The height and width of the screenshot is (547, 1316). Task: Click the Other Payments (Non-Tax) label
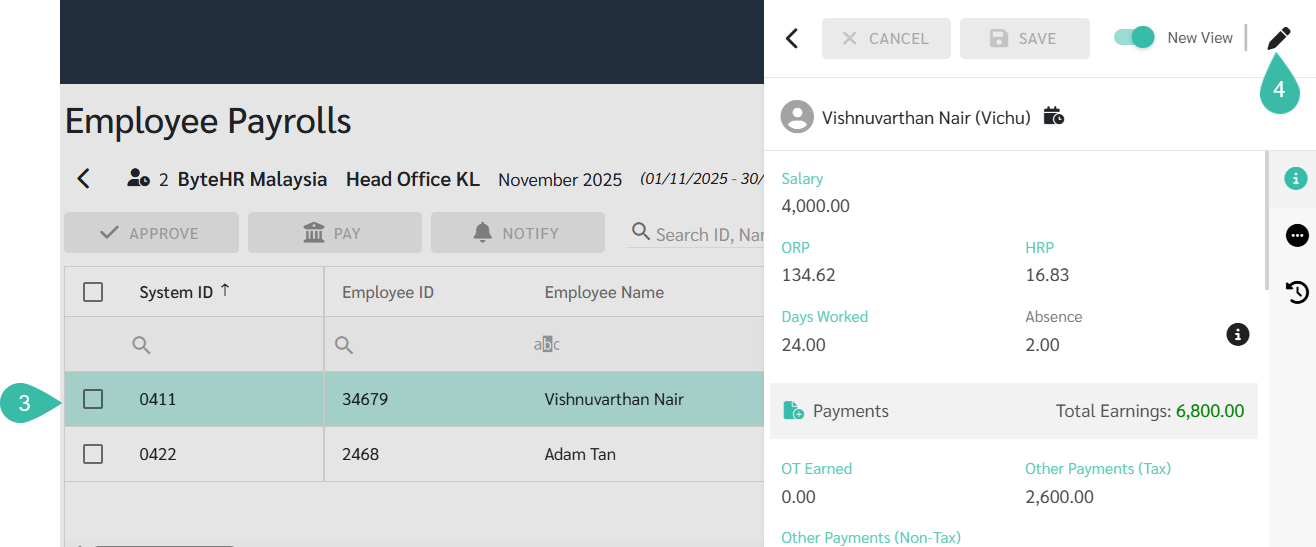(x=871, y=538)
